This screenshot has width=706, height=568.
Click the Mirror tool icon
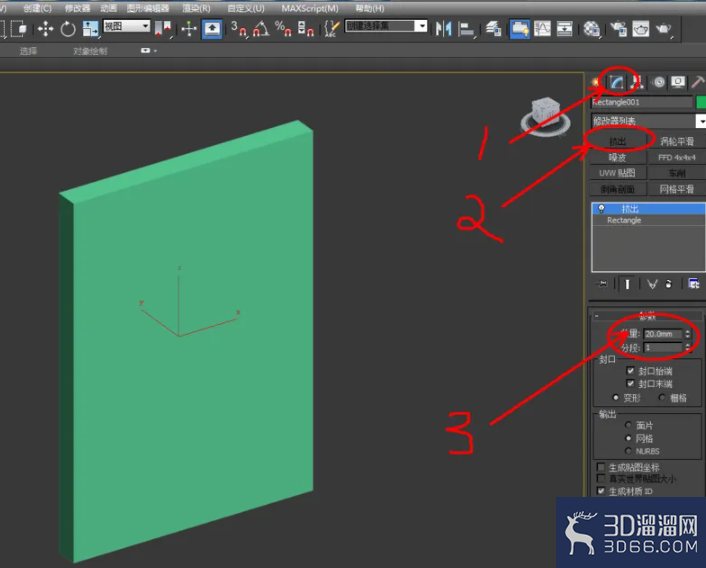444,29
